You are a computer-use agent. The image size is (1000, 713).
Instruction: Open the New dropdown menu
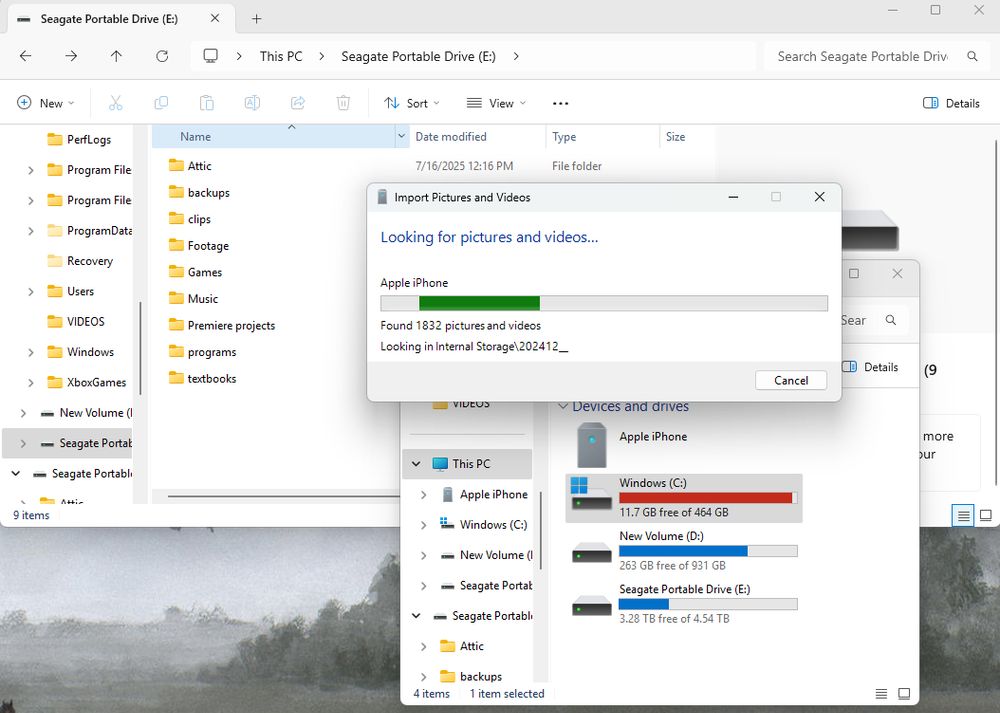(45, 103)
